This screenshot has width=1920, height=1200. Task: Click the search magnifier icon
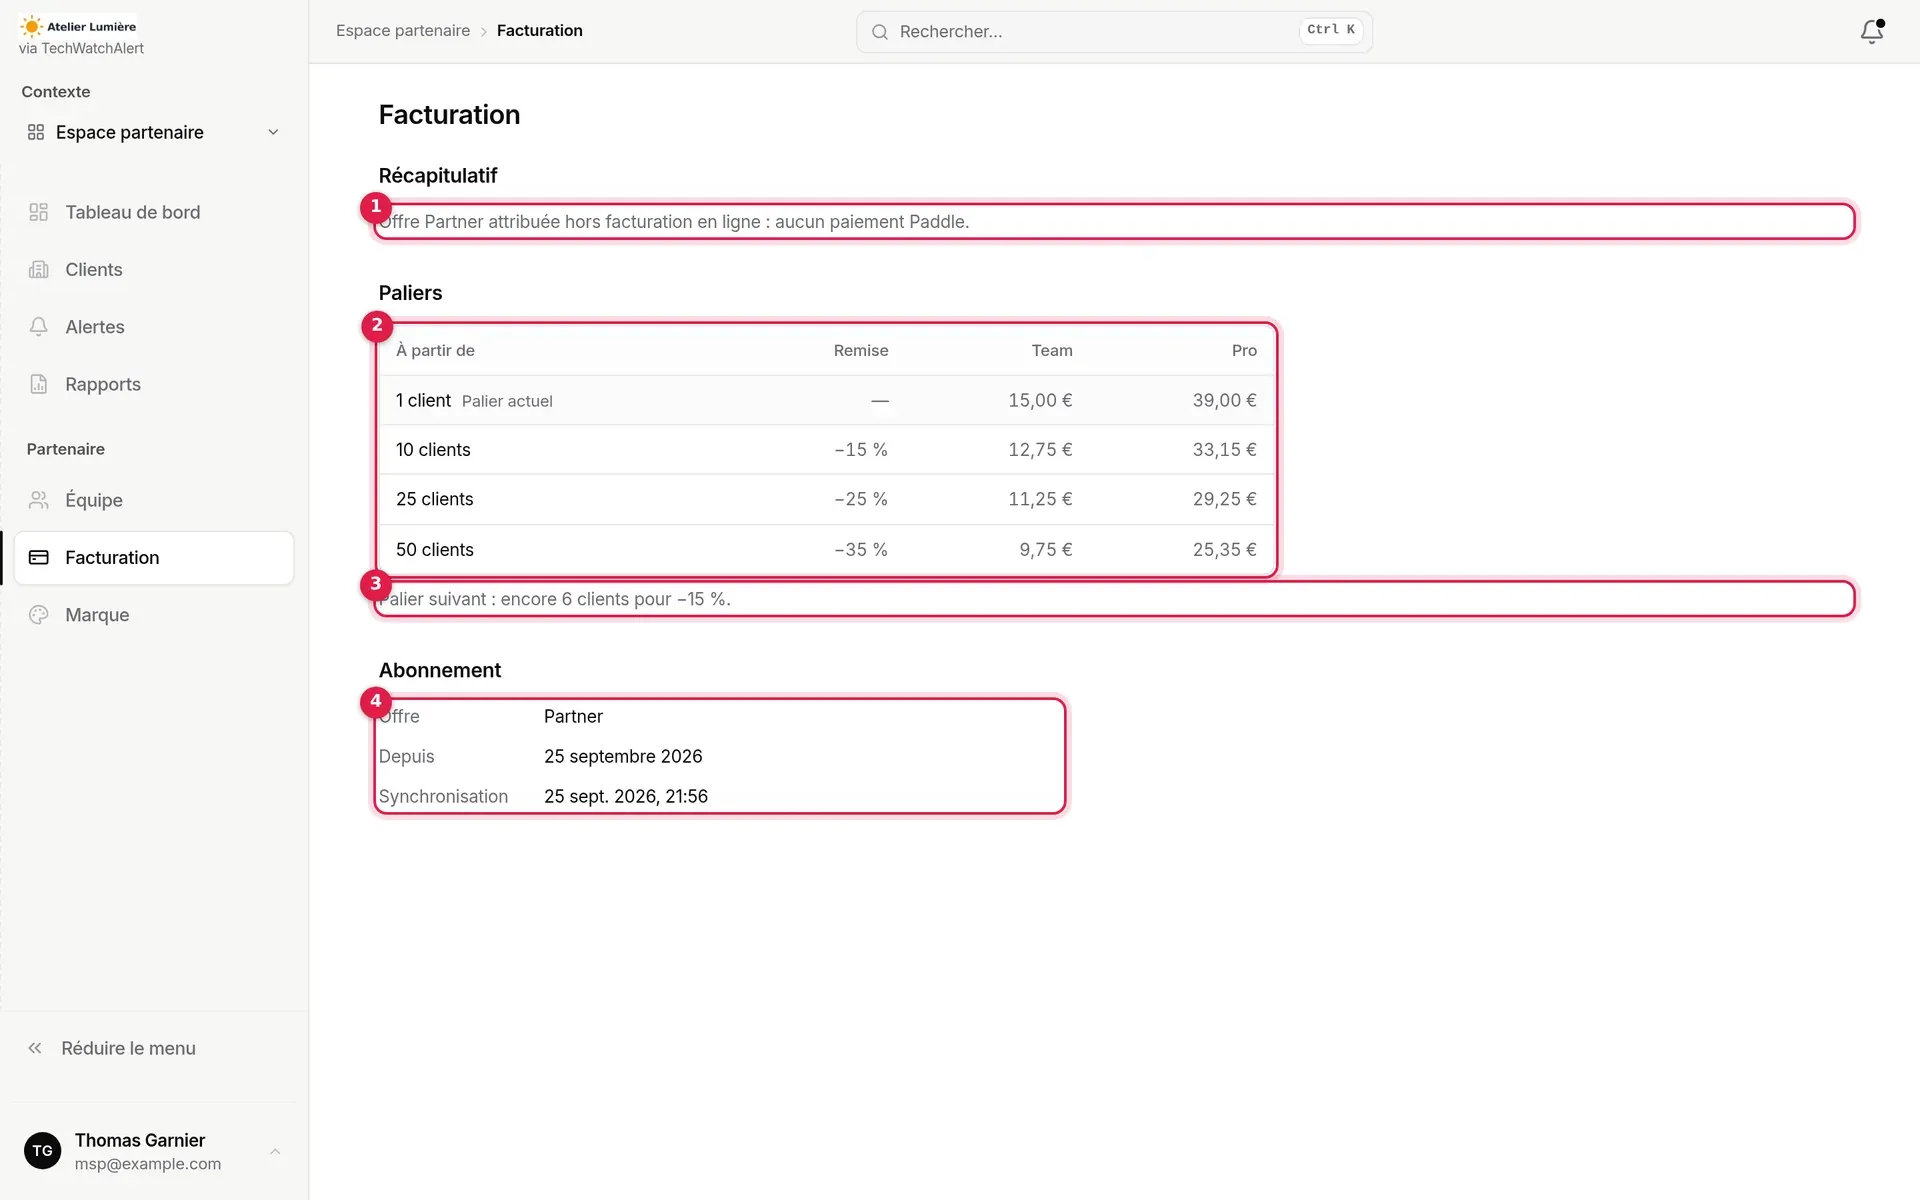(x=880, y=32)
